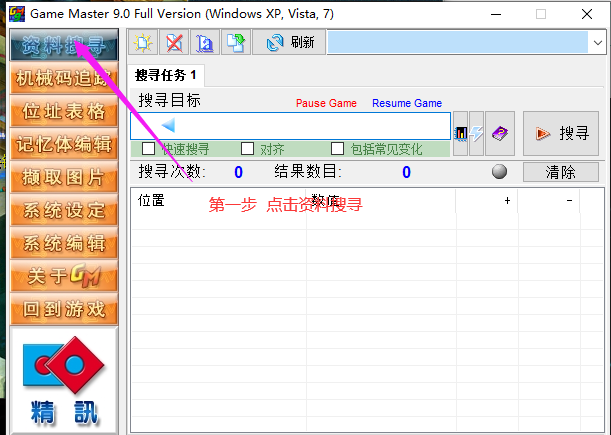Click the delete task red X icon
611x435 pixels.
click(x=174, y=42)
